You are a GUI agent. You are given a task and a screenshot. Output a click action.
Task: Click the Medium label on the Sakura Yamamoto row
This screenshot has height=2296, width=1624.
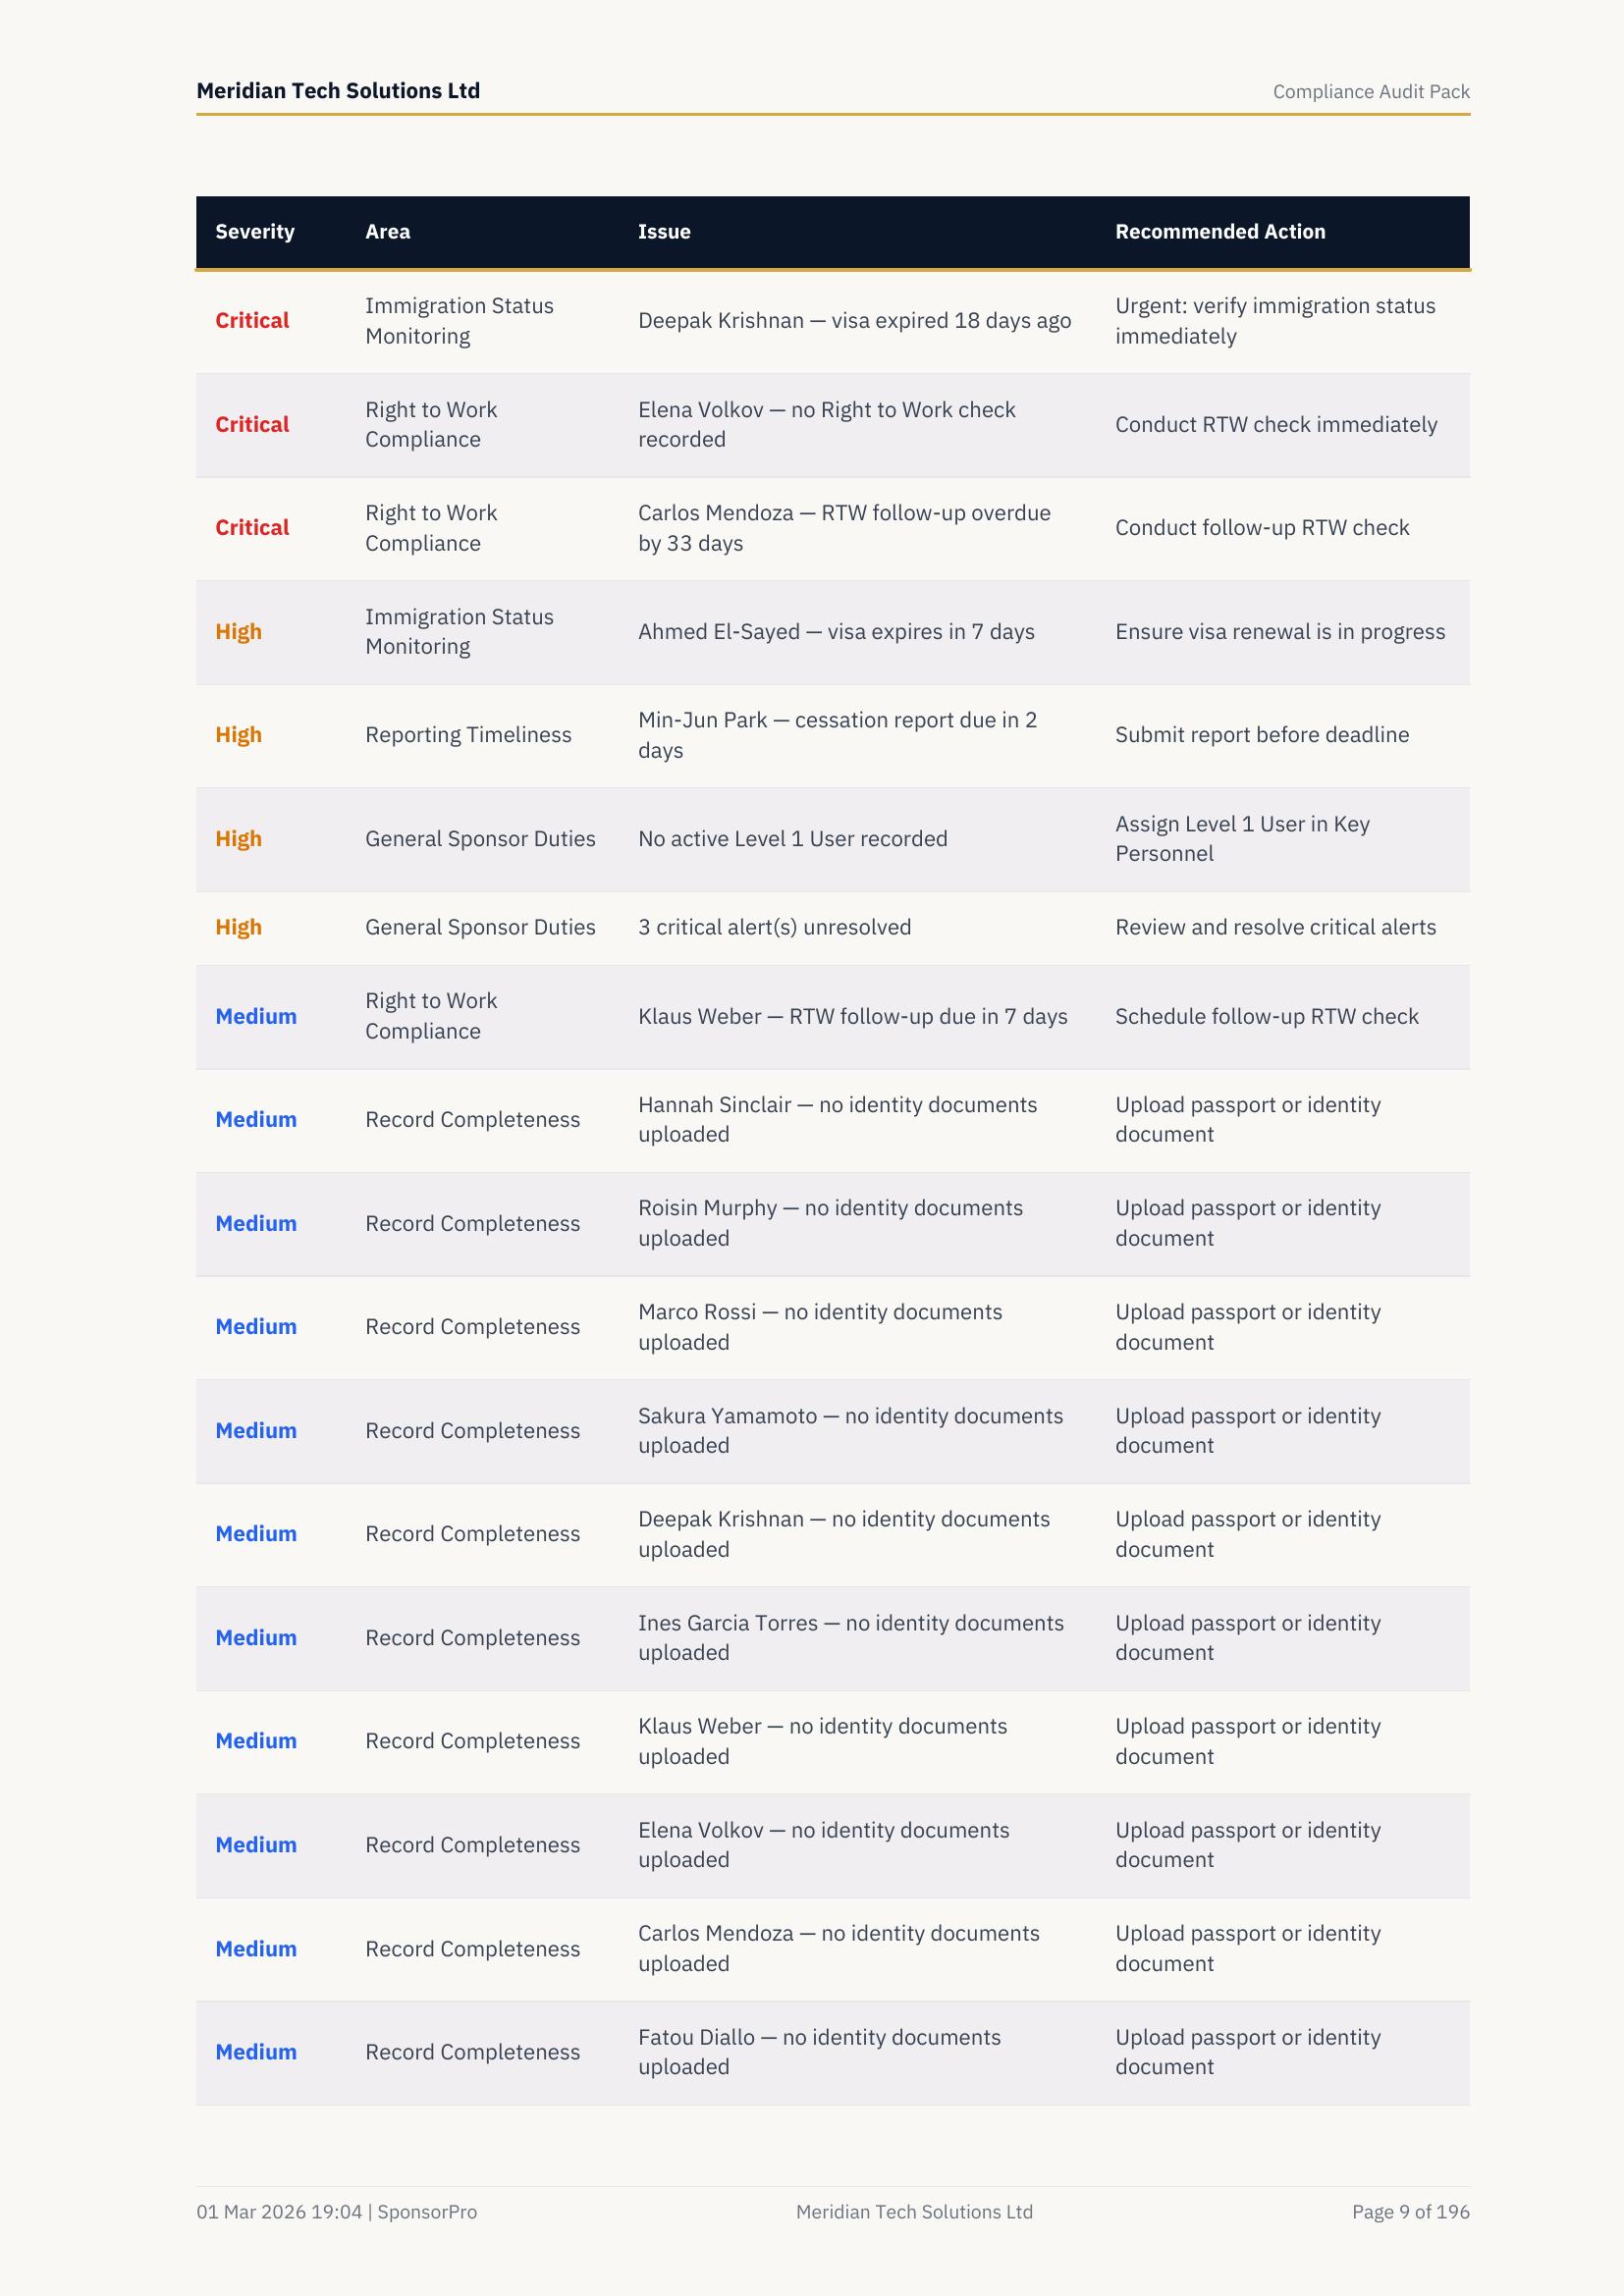256,1431
